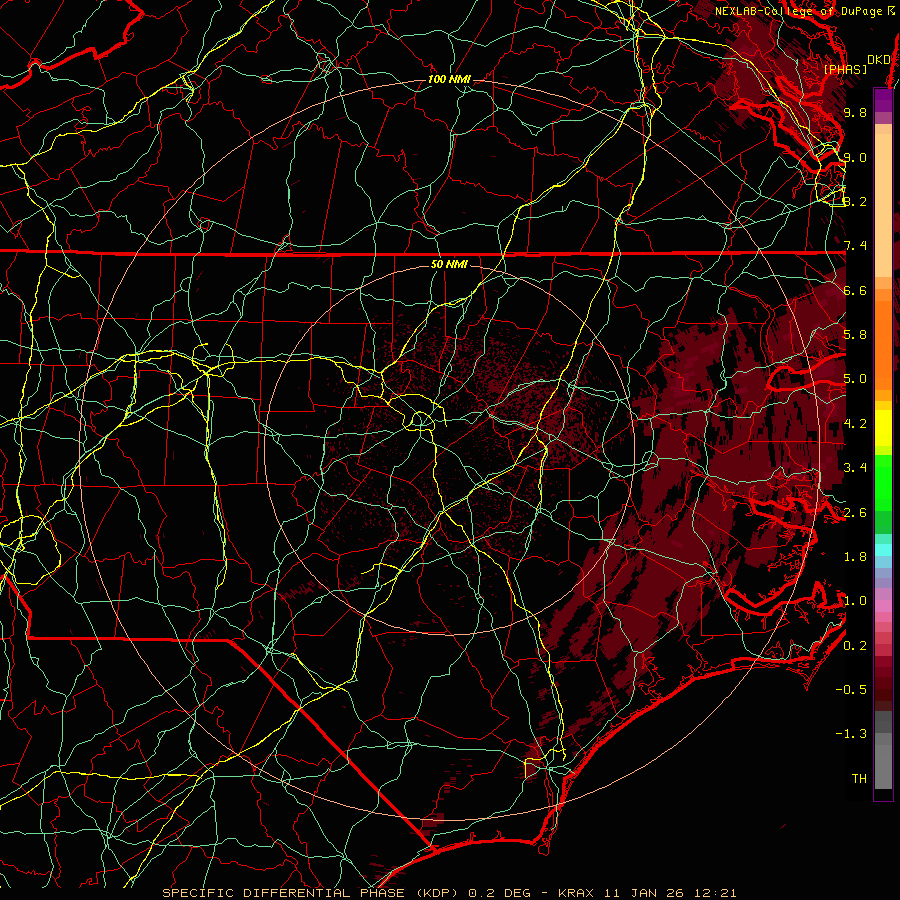Click the '-0.5' scale value
This screenshot has width=900, height=900.
click(851, 690)
